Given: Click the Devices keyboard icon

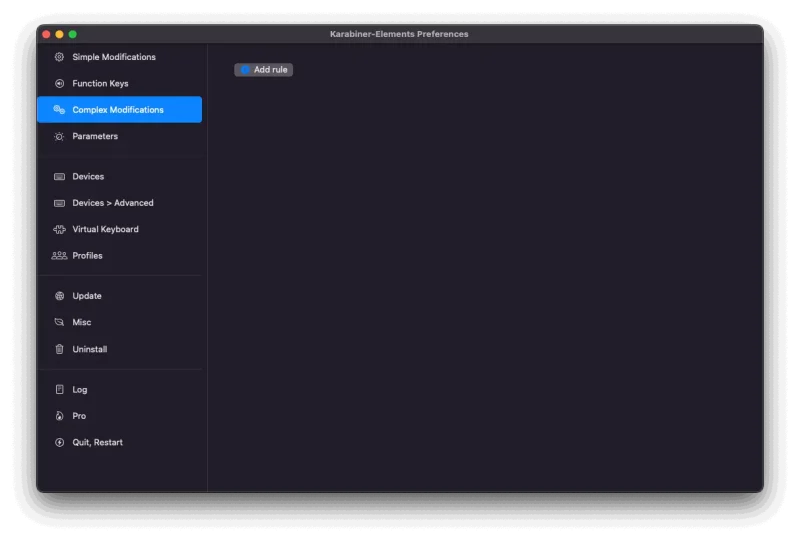Looking at the screenshot, I should 59,177.
